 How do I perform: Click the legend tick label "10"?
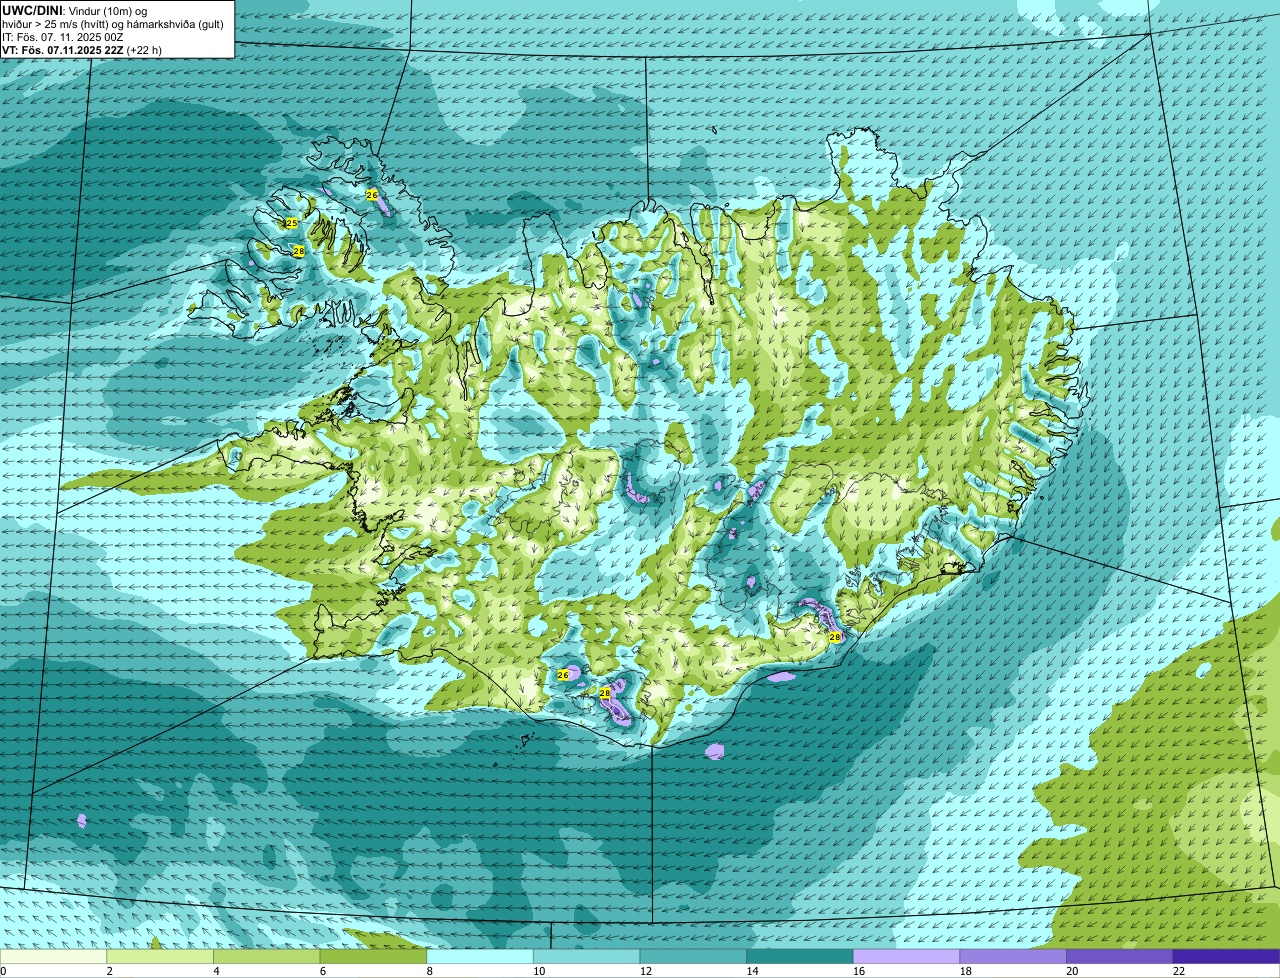539,971
